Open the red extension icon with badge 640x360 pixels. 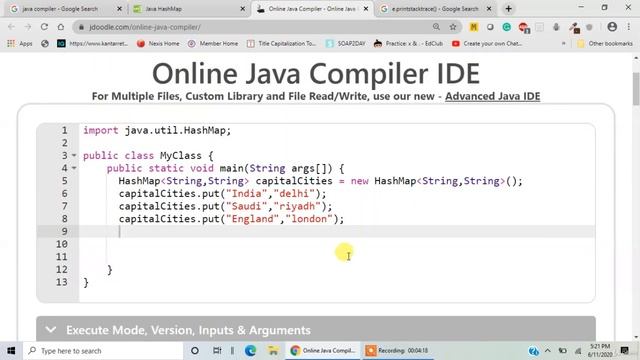pyautogui.click(x=524, y=27)
